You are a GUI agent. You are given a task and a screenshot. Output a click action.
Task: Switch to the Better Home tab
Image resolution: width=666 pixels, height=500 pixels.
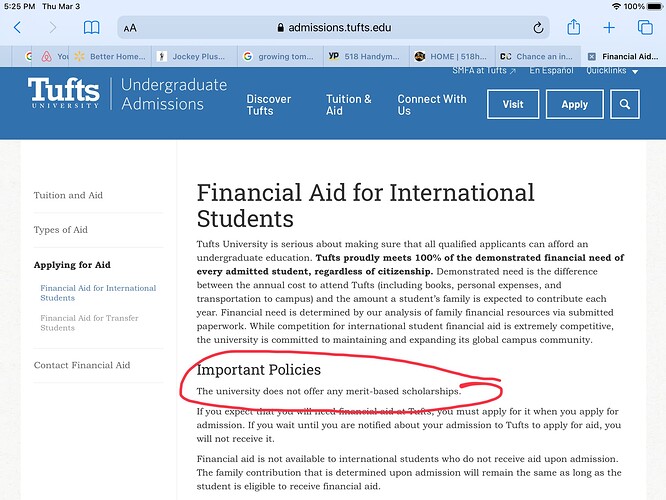click(110, 56)
